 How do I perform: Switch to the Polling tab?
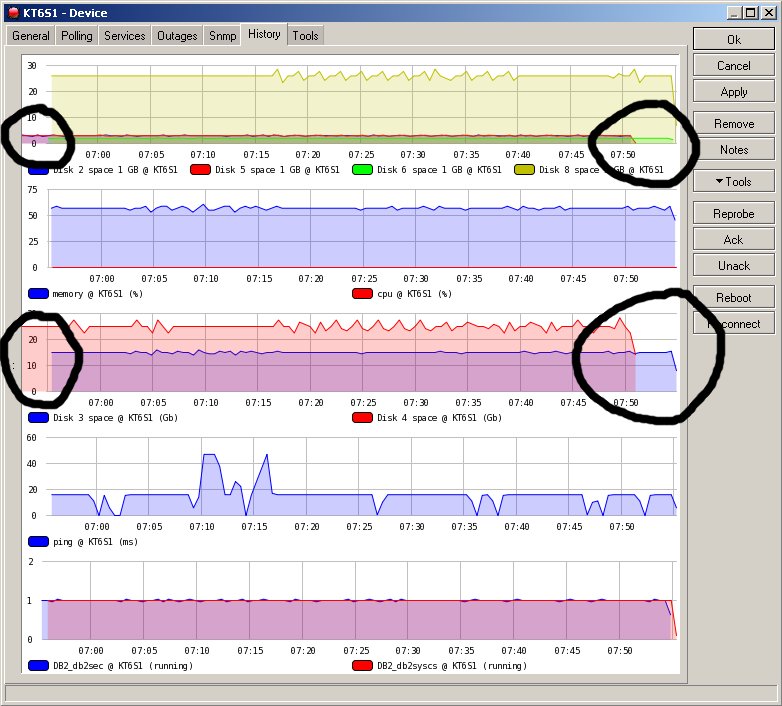[x=77, y=36]
